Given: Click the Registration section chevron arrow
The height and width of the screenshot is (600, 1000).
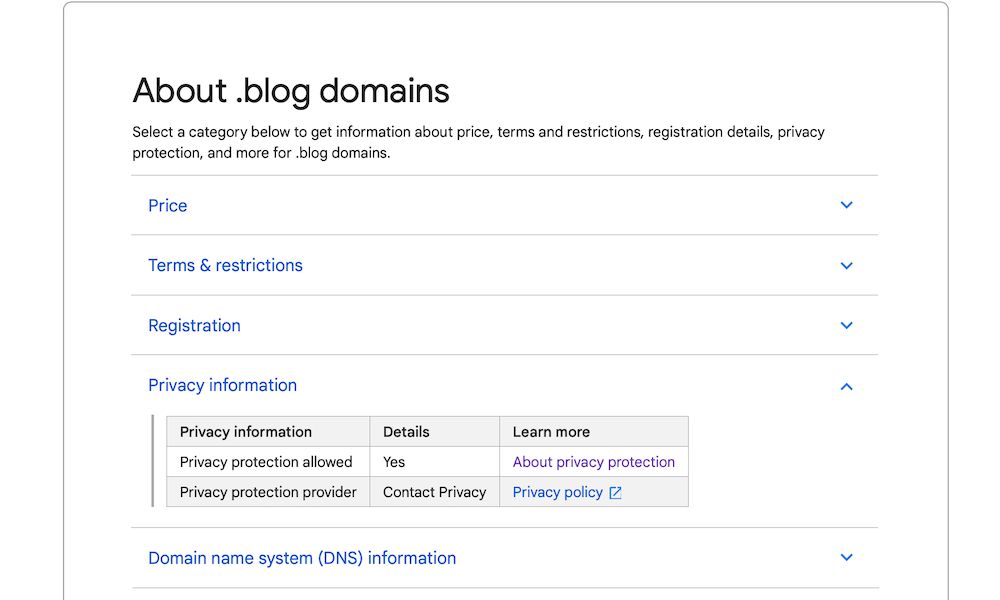Looking at the screenshot, I should click(846, 325).
